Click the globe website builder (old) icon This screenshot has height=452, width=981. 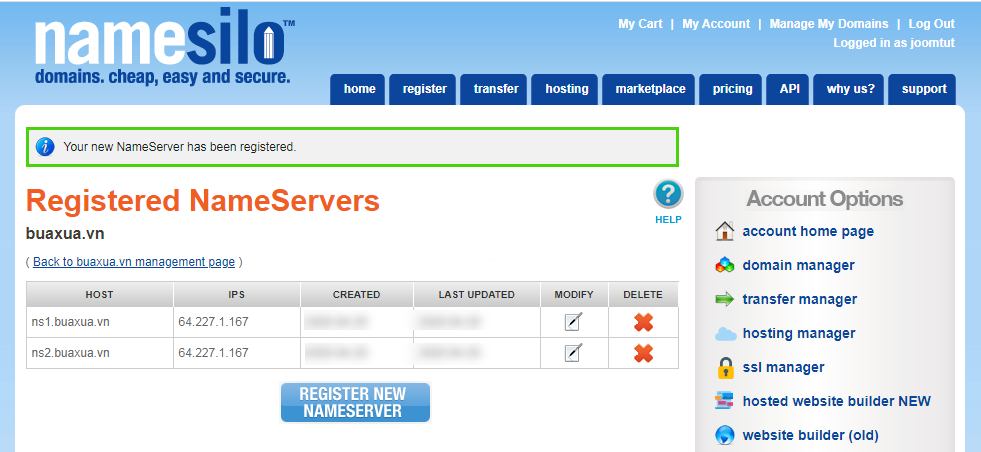pyautogui.click(x=724, y=434)
